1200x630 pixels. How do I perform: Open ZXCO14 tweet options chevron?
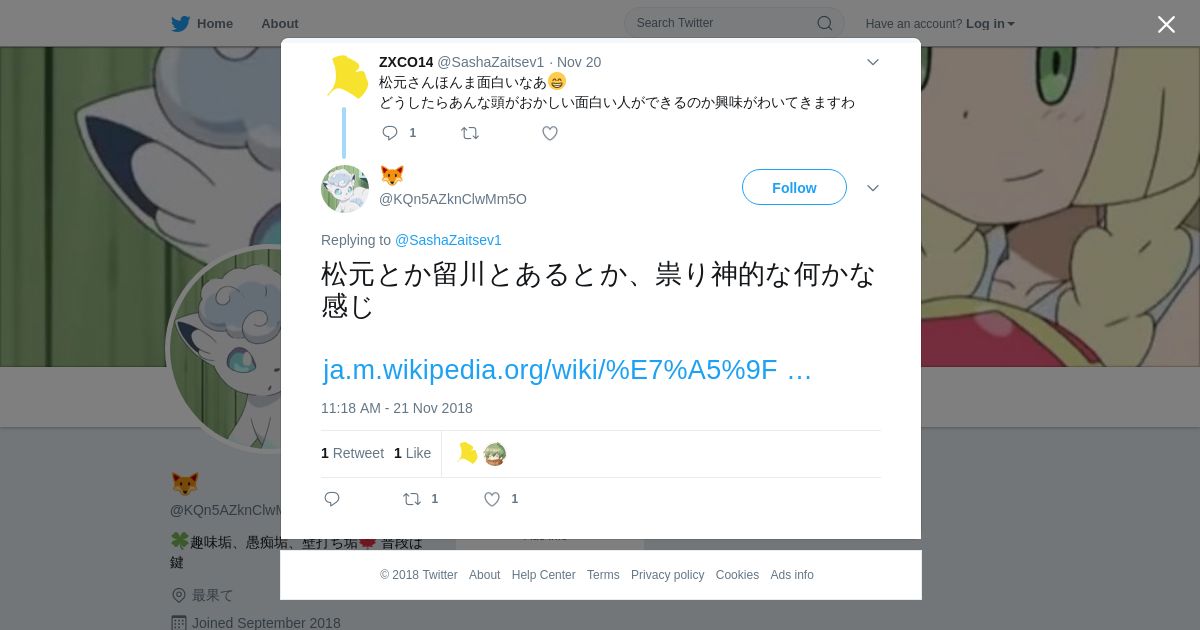873,62
